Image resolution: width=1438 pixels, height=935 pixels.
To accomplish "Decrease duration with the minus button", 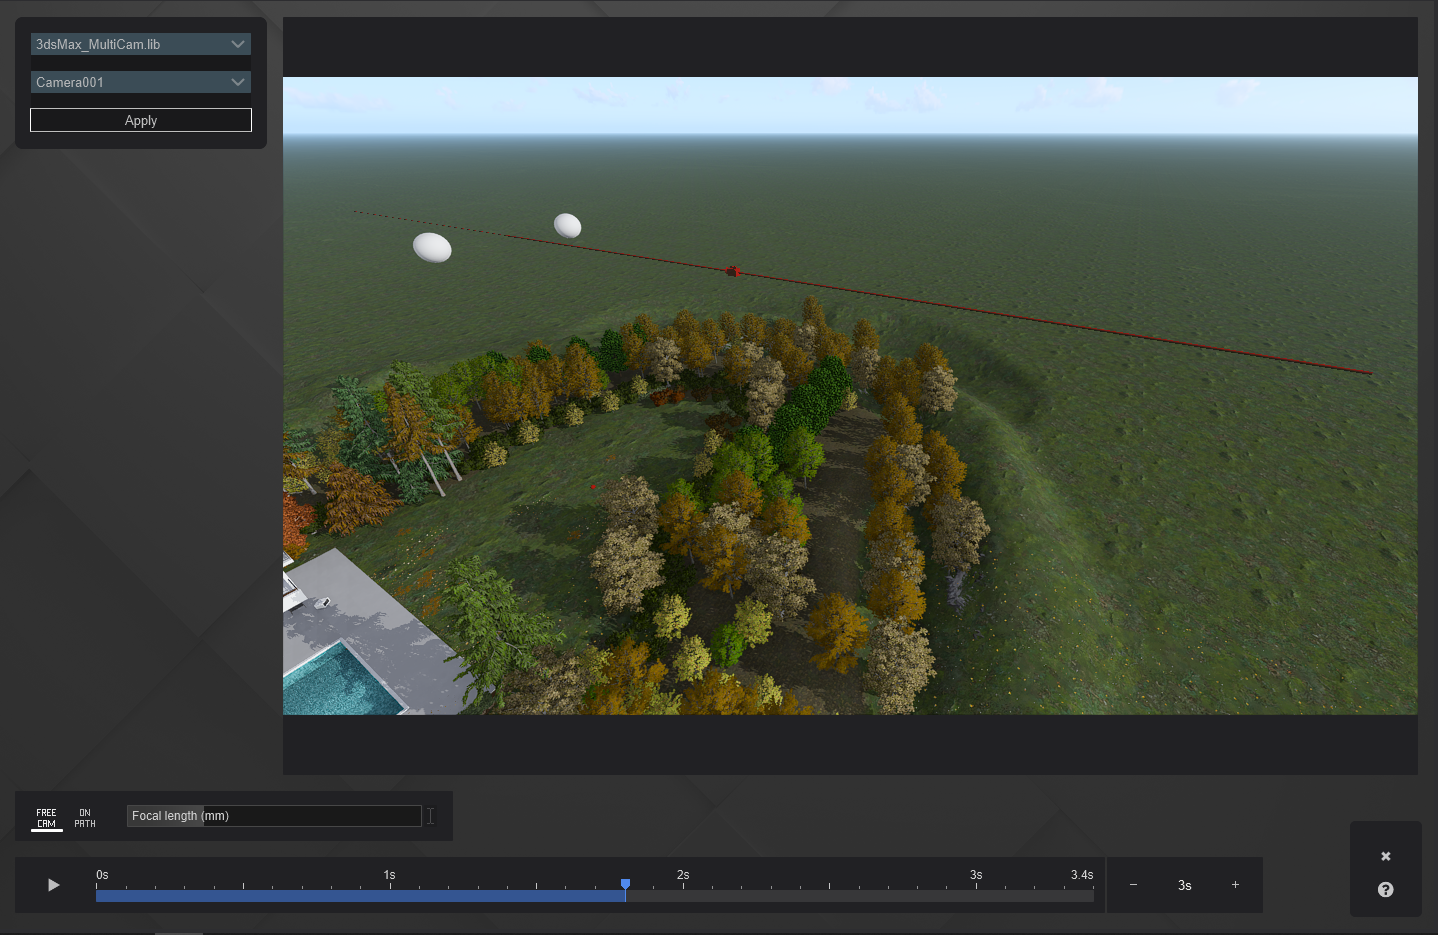I will click(1133, 885).
